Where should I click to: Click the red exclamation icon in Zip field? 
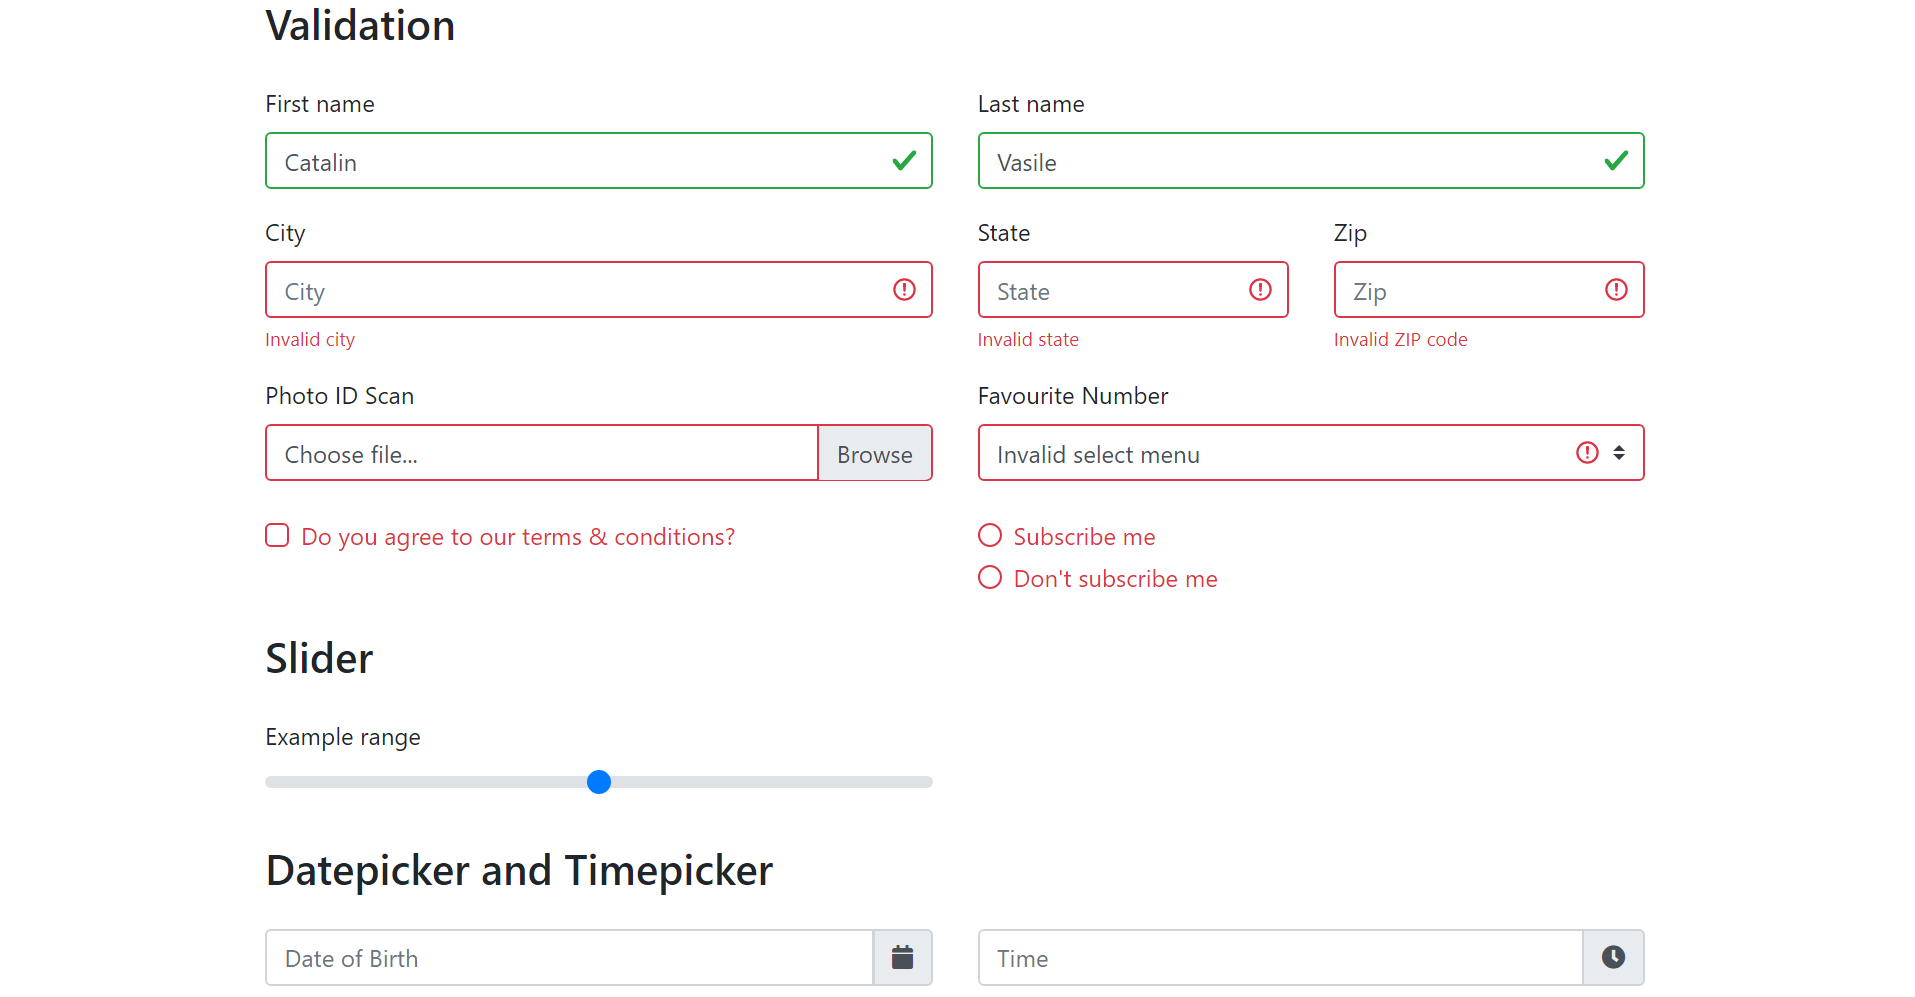click(1616, 290)
